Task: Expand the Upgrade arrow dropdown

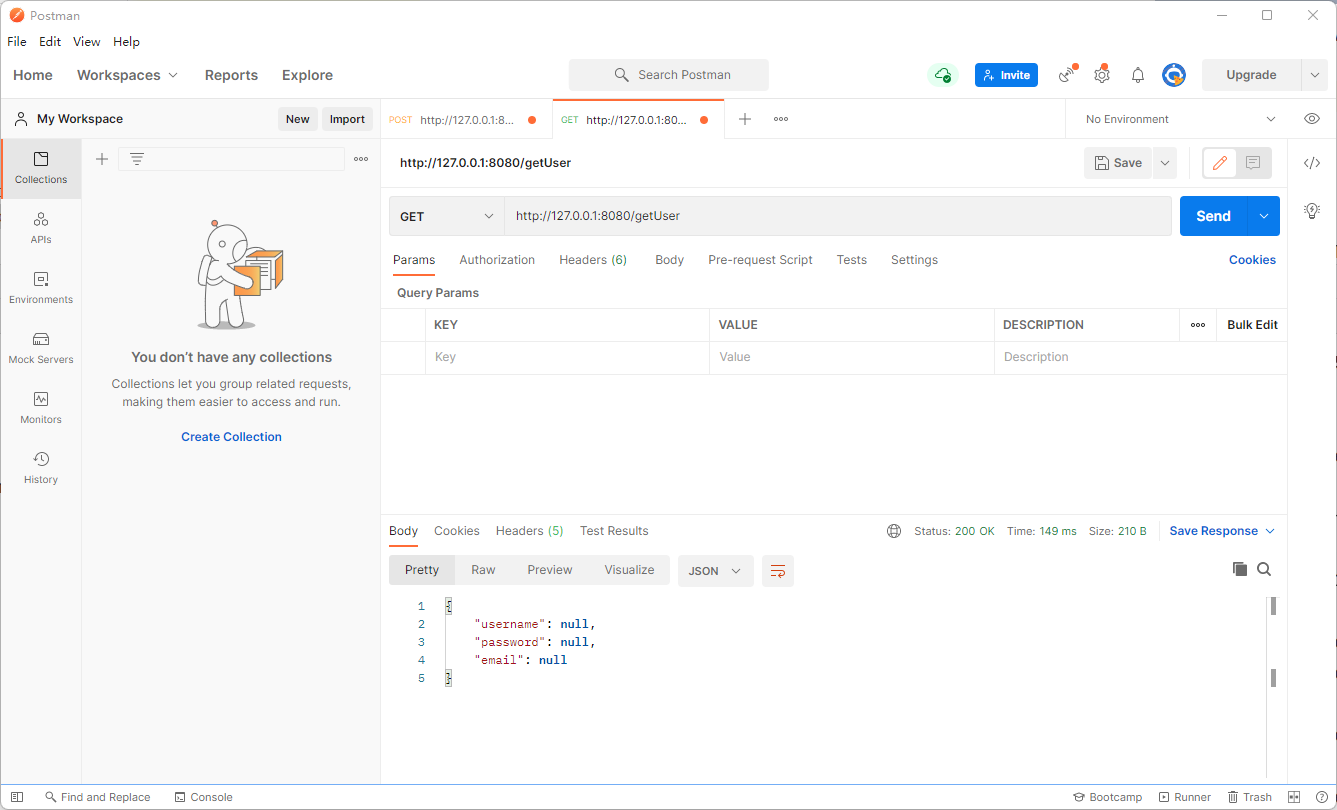Action: point(1315,75)
